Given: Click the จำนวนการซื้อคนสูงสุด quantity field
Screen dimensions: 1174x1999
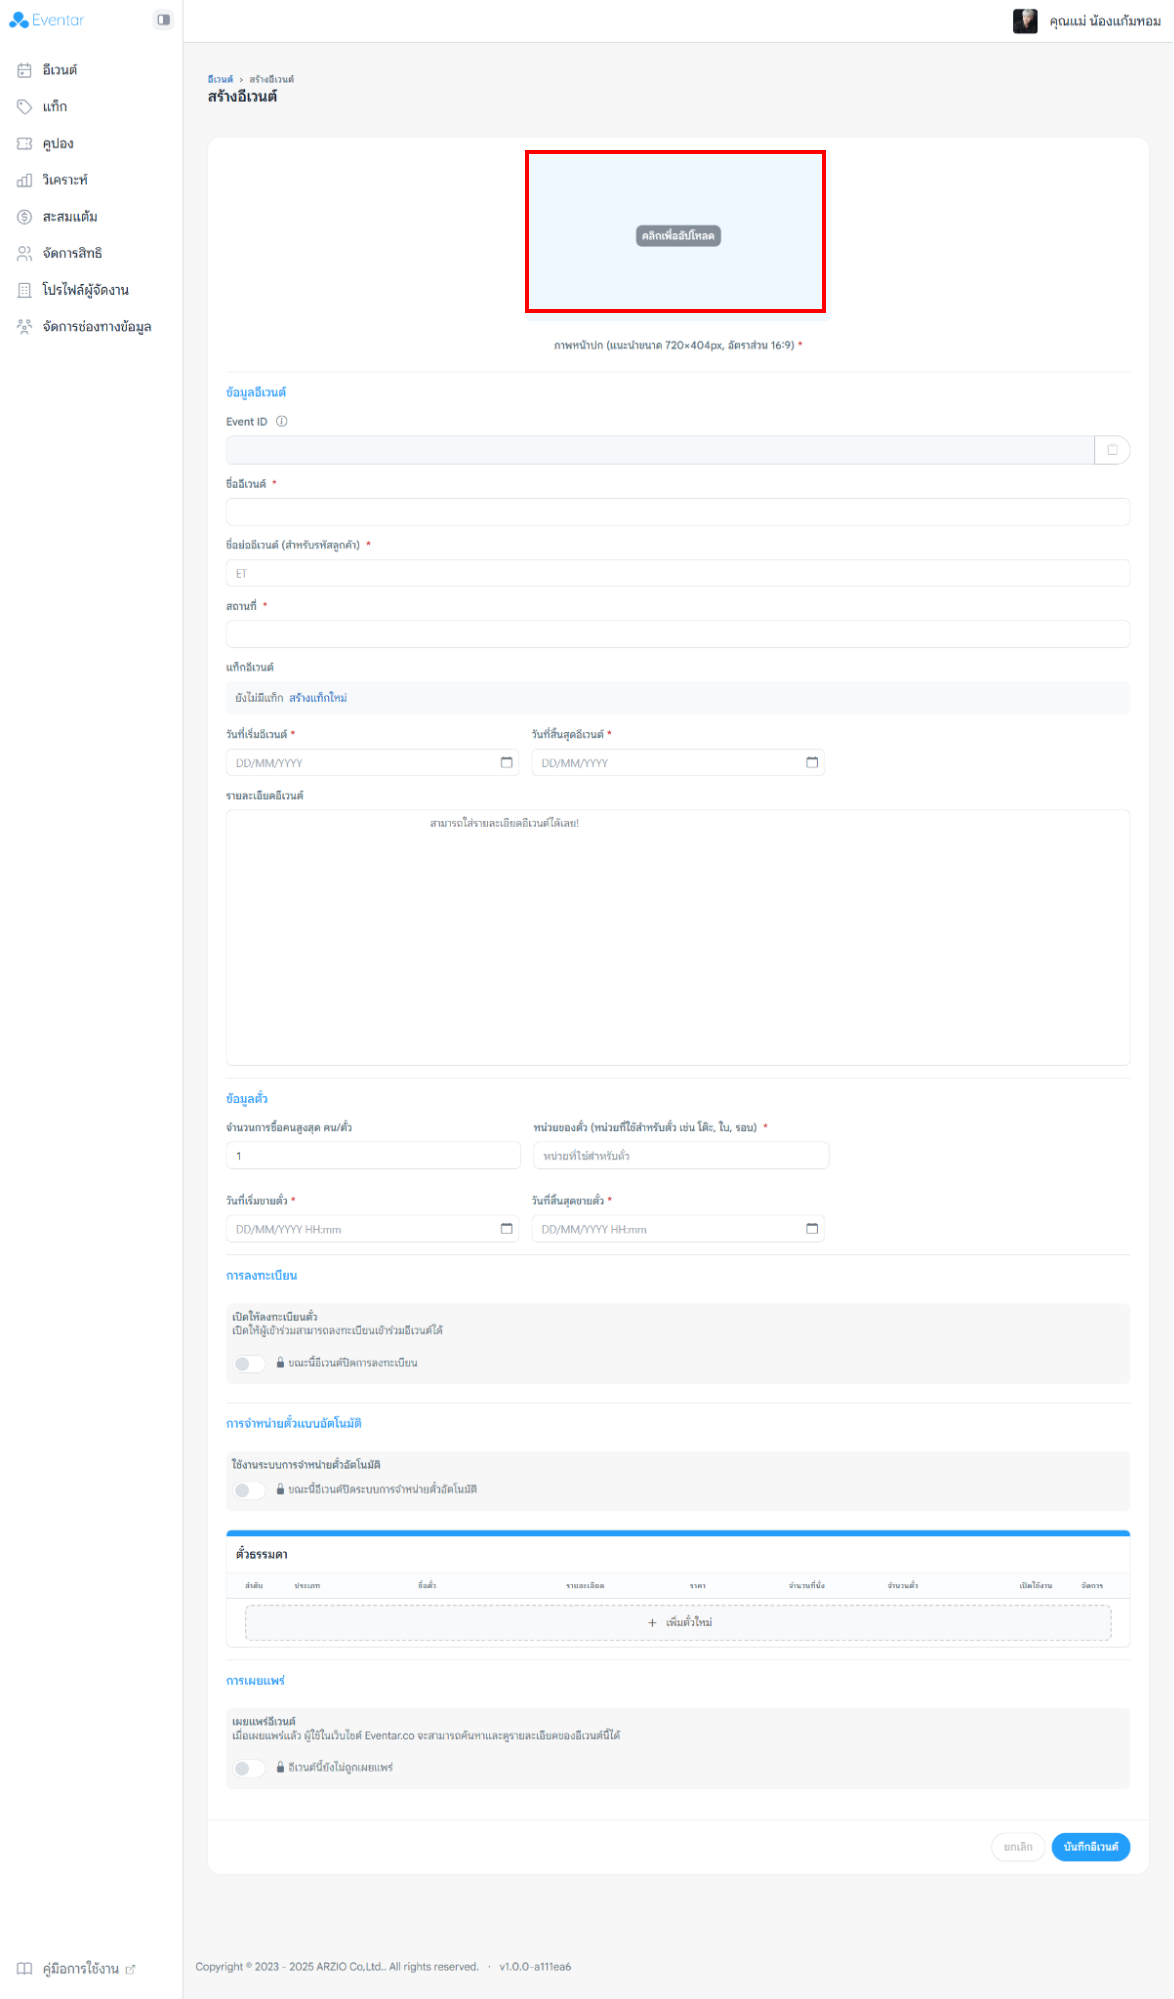Looking at the screenshot, I should (x=373, y=1156).
